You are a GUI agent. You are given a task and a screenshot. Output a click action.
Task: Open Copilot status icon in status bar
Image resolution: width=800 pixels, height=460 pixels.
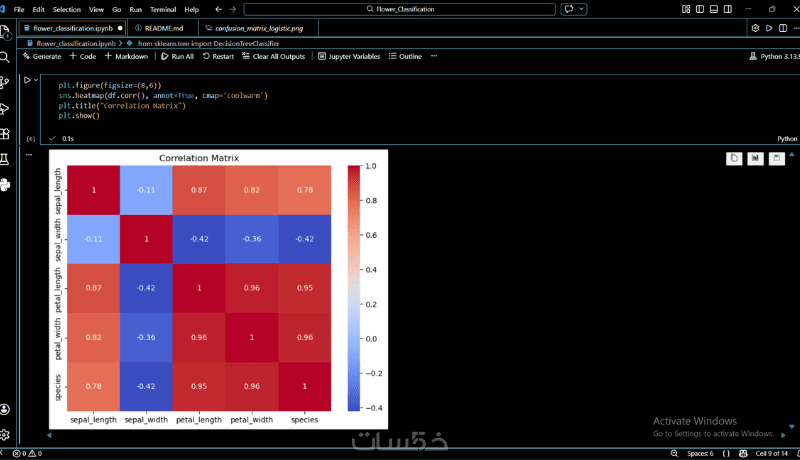[x=743, y=453]
